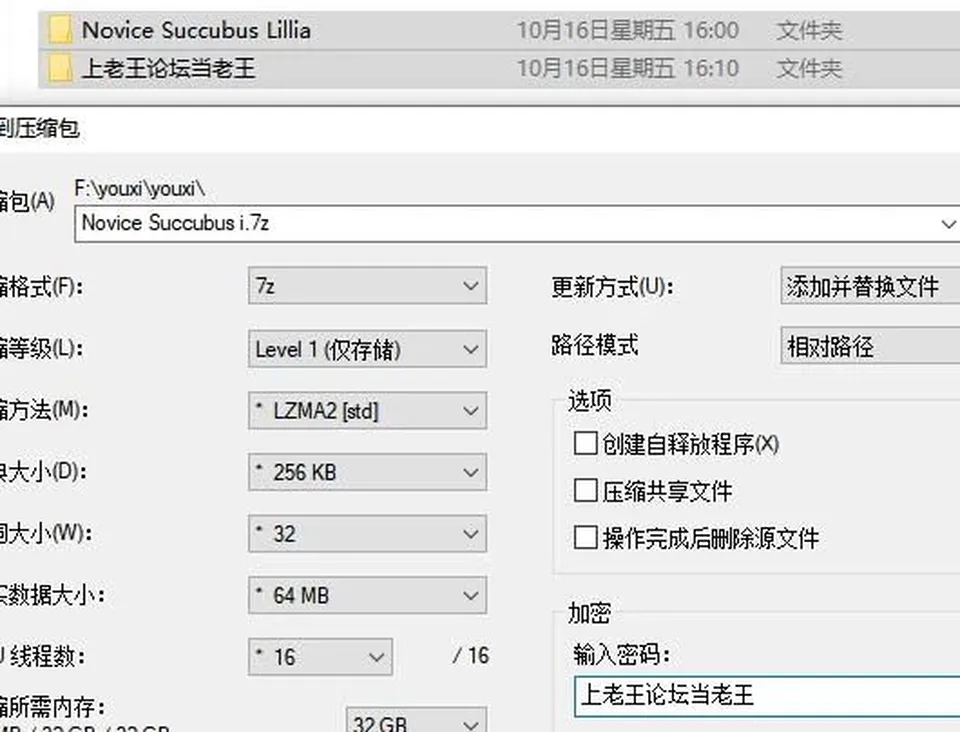Open the 添加并替换文件 update mode dropdown

point(870,285)
